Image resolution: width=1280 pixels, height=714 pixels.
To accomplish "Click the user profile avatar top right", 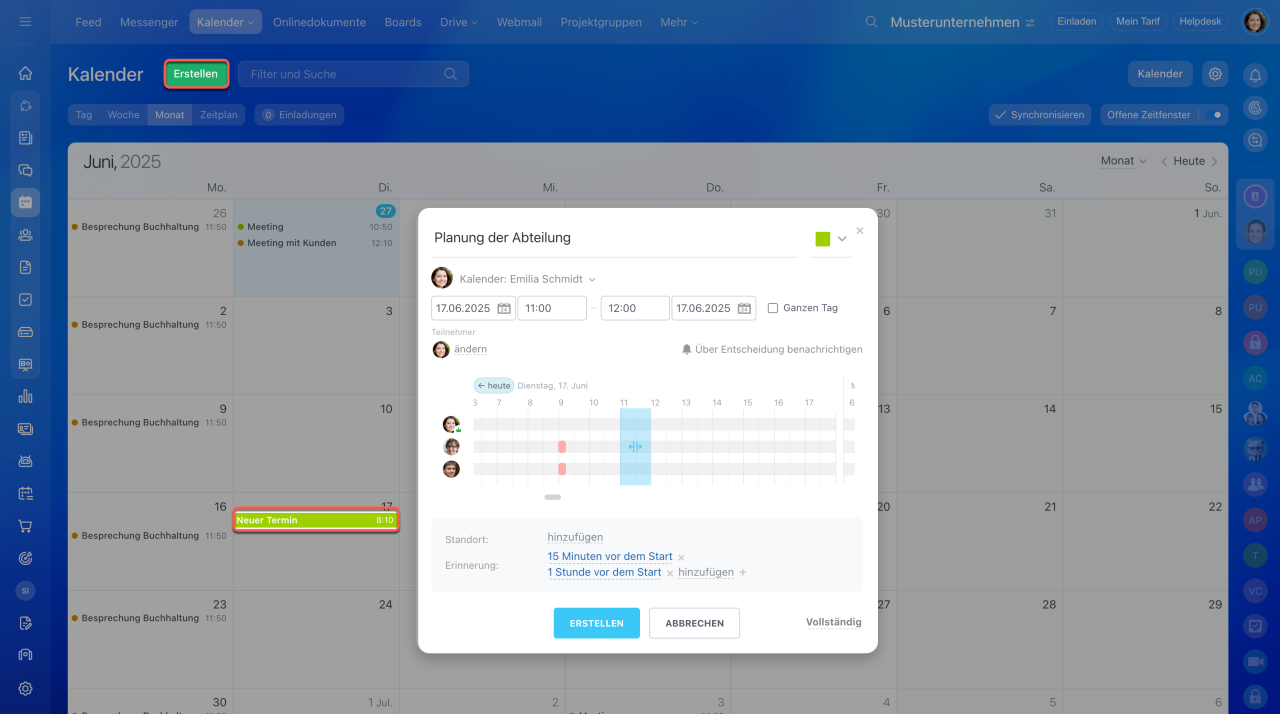I will [1254, 22].
